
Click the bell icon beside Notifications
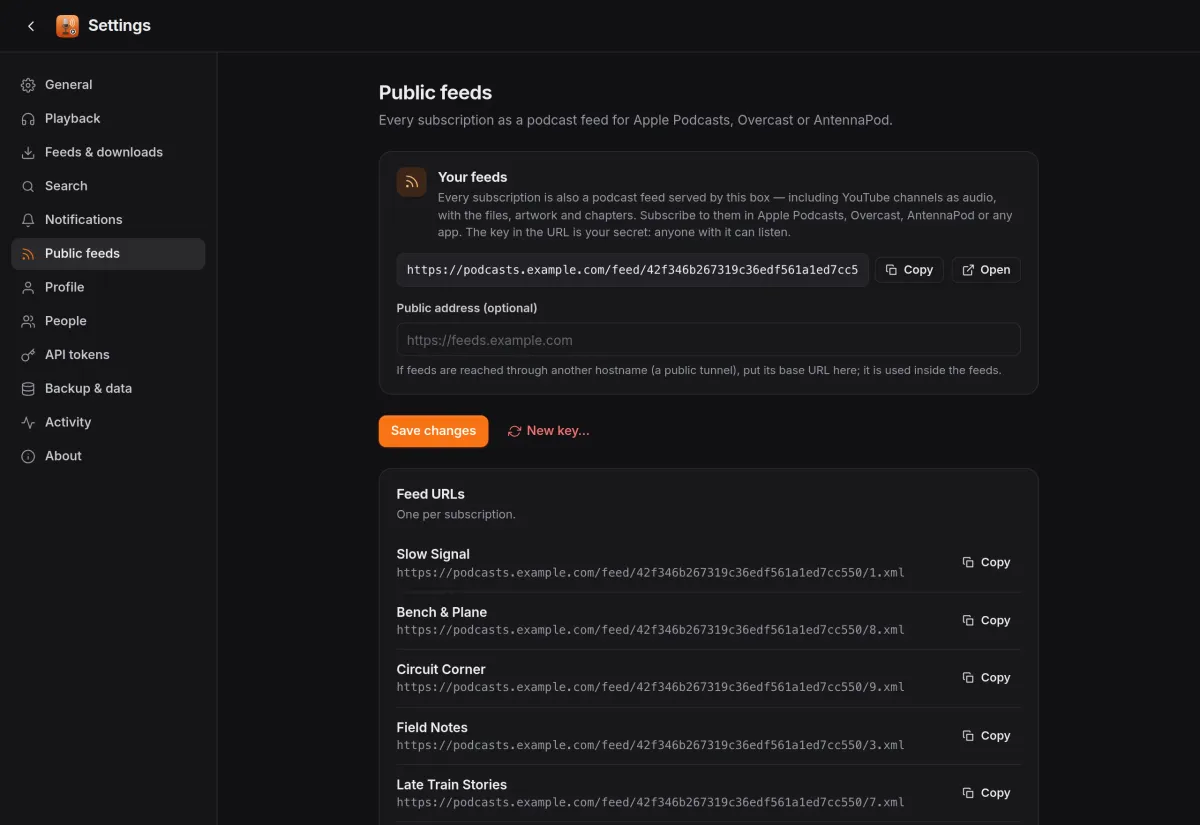pos(28,220)
